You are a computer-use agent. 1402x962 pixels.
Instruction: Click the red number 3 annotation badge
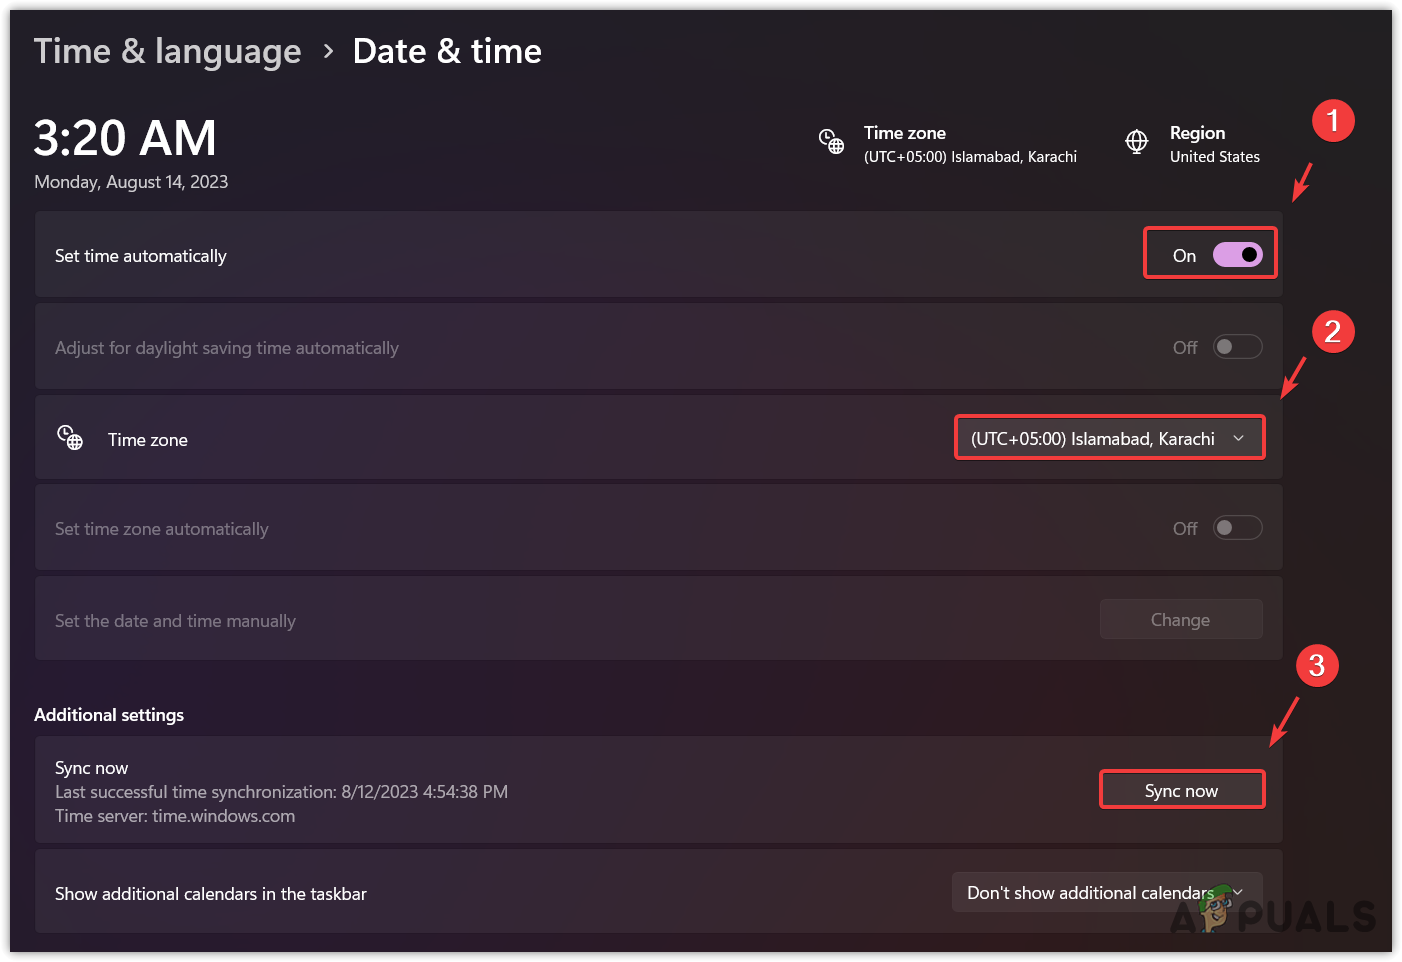pos(1317,665)
